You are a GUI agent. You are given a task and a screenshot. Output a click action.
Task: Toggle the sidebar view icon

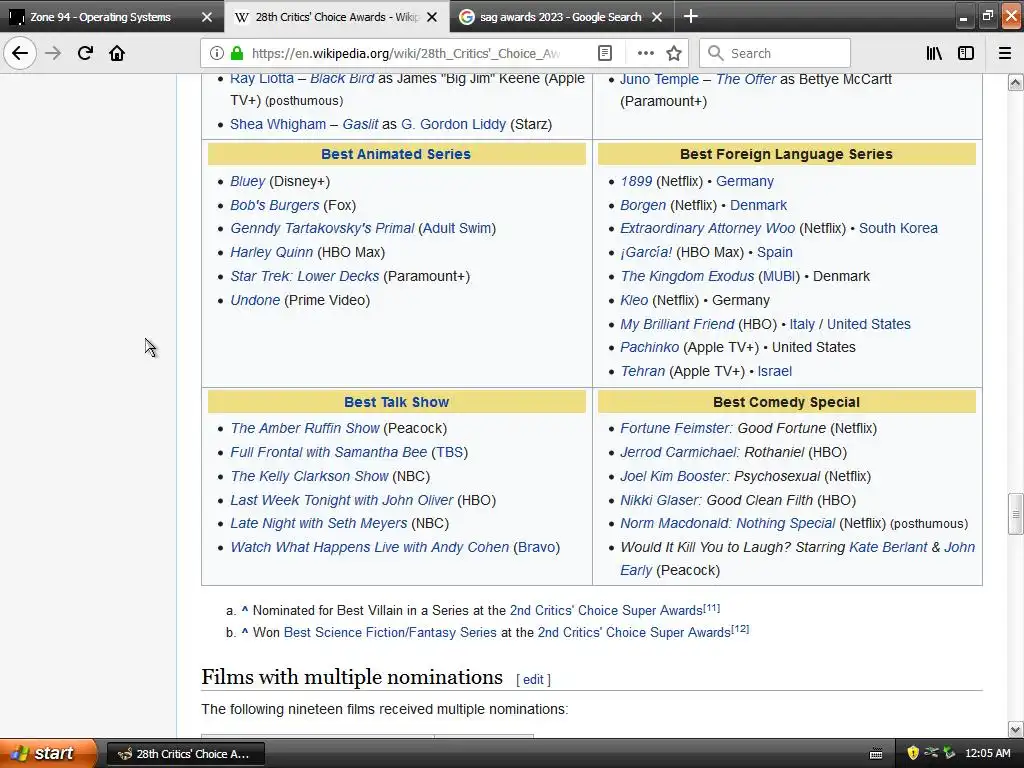pyautogui.click(x=966, y=54)
